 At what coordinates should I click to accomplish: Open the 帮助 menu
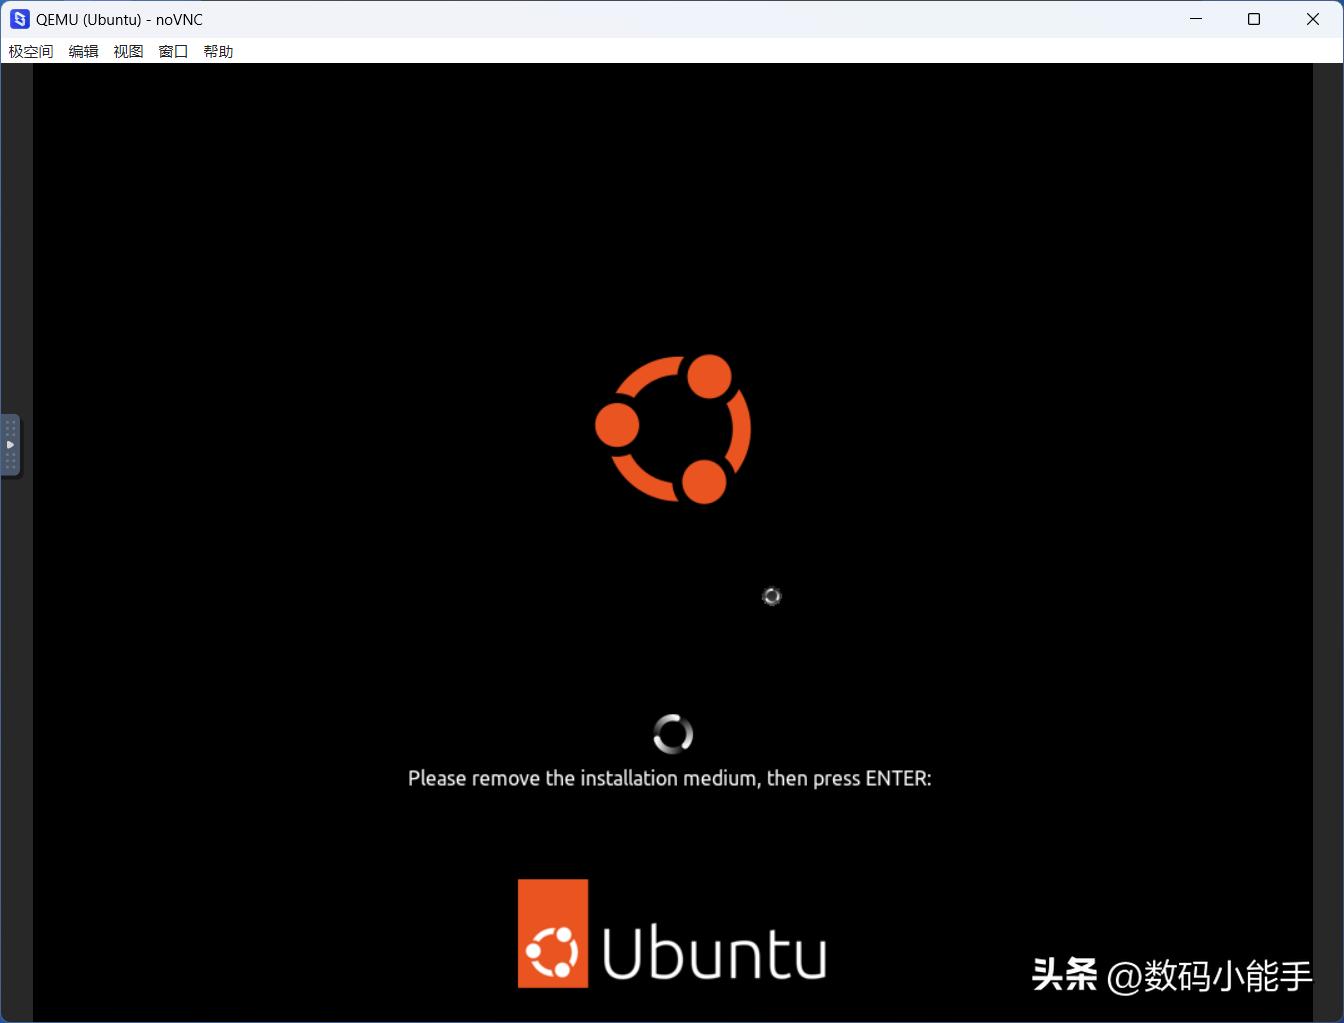click(218, 51)
